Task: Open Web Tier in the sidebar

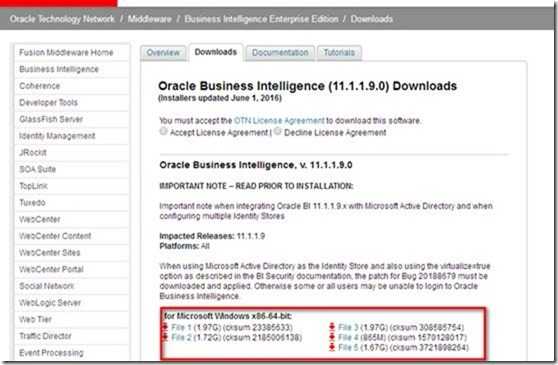Action: click(35, 319)
